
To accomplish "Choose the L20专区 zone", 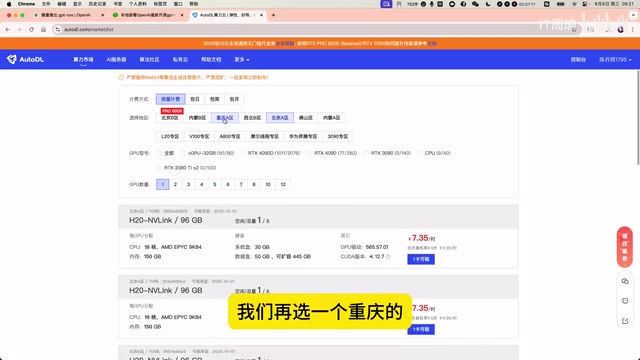I will click(170, 136).
